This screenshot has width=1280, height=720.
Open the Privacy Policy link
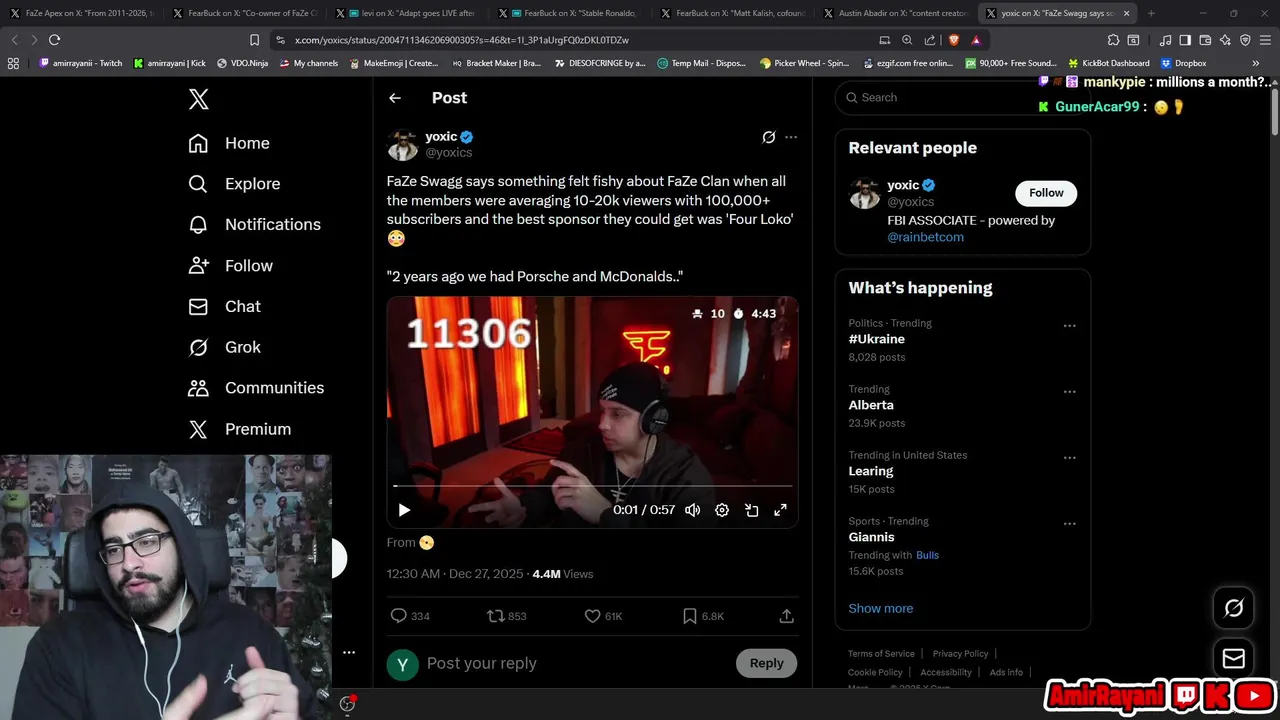pos(960,654)
